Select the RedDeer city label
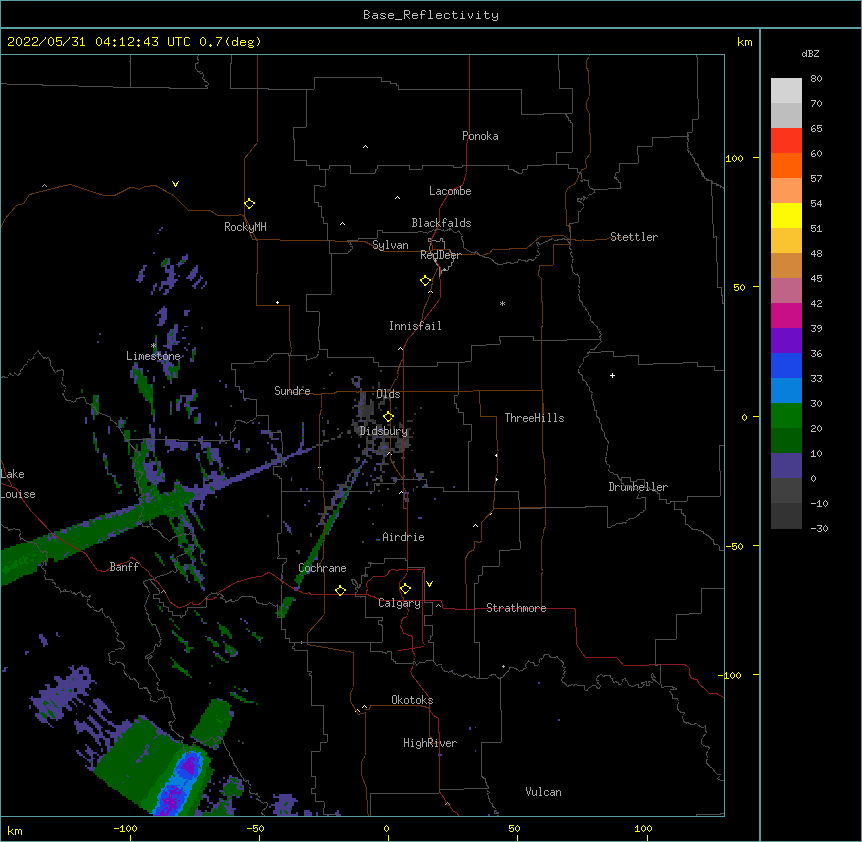This screenshot has height=842, width=862. (440, 255)
